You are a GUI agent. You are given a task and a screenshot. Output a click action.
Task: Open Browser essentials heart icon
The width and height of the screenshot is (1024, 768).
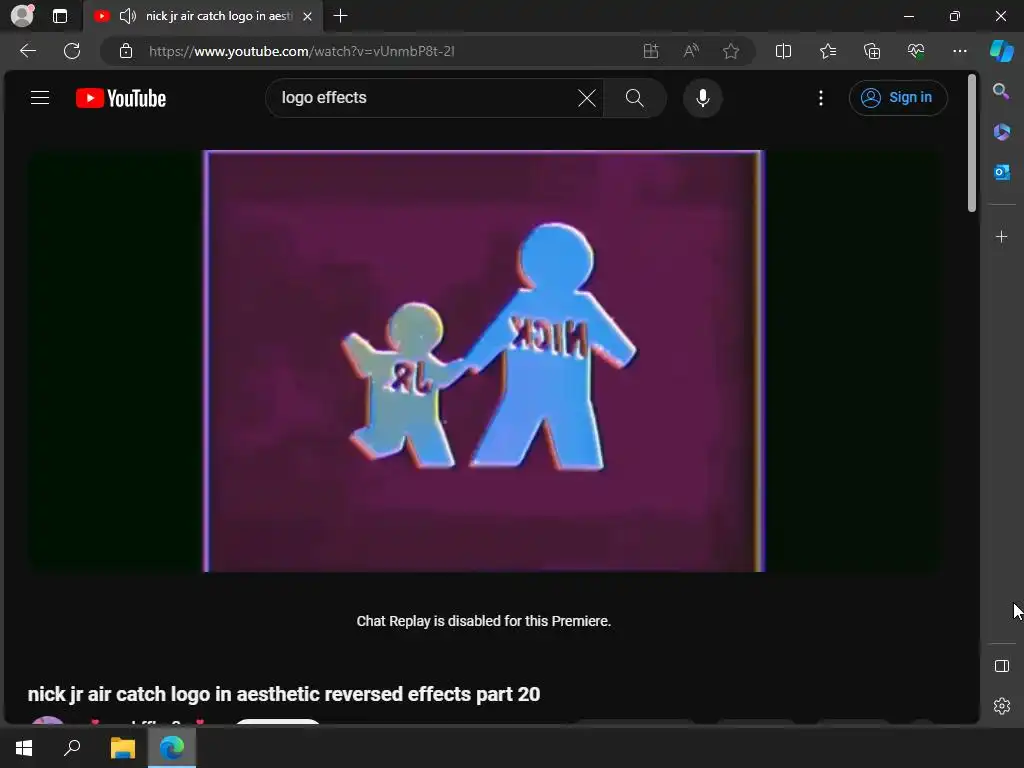(916, 51)
